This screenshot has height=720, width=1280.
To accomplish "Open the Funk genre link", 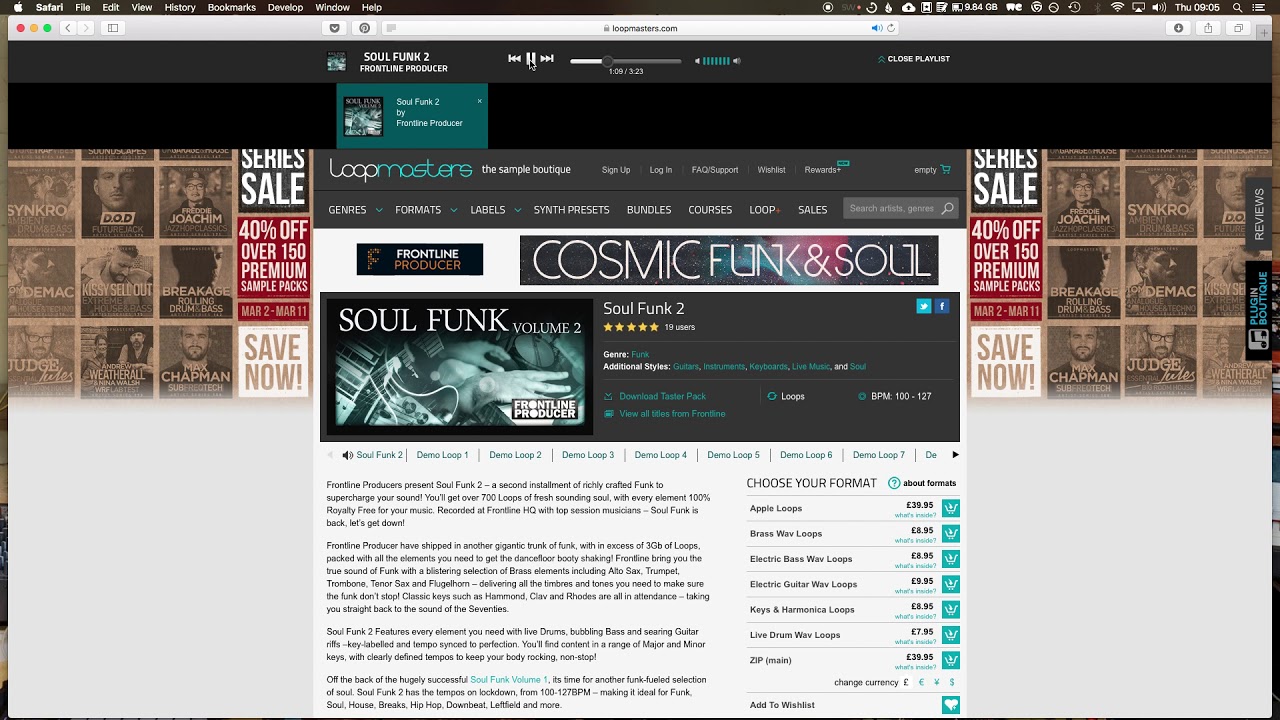I will (640, 354).
